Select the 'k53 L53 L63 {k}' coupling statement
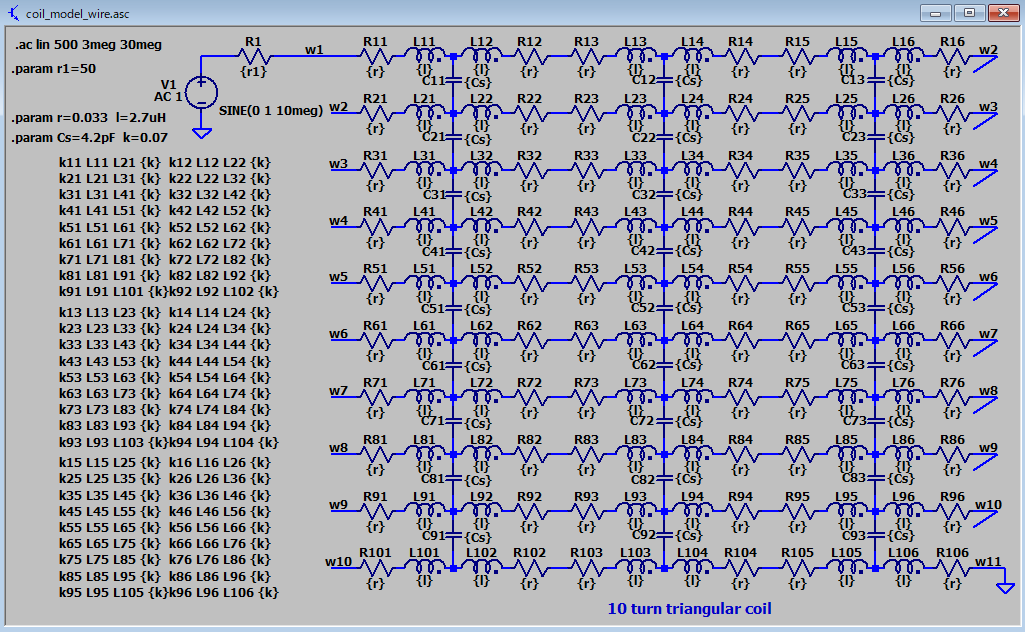 pos(110,378)
